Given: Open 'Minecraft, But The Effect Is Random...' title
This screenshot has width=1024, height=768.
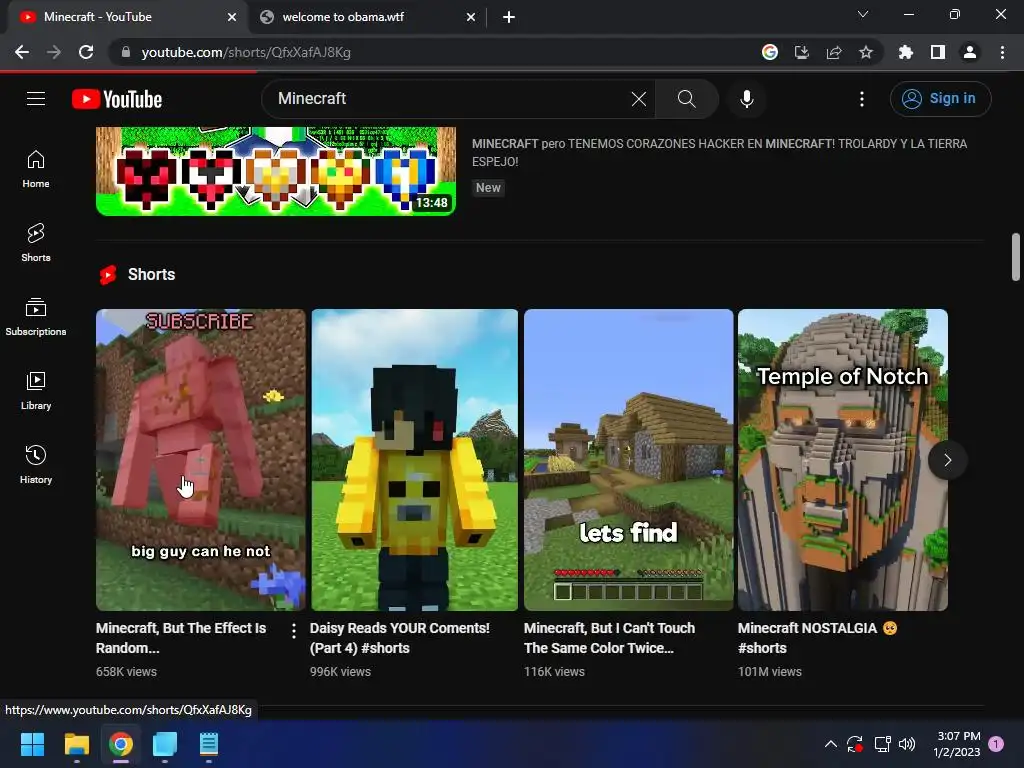Looking at the screenshot, I should pyautogui.click(x=181, y=638).
